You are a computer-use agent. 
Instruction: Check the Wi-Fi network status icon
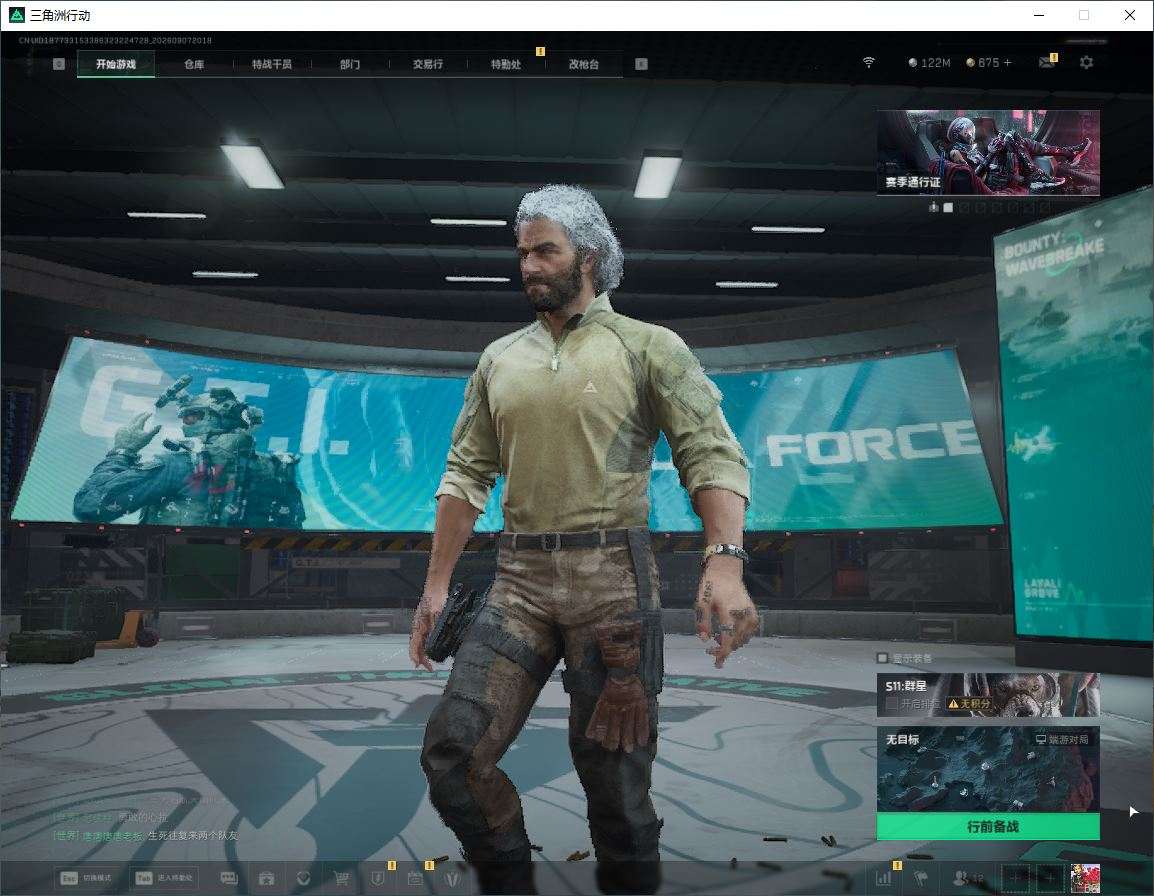[868, 63]
